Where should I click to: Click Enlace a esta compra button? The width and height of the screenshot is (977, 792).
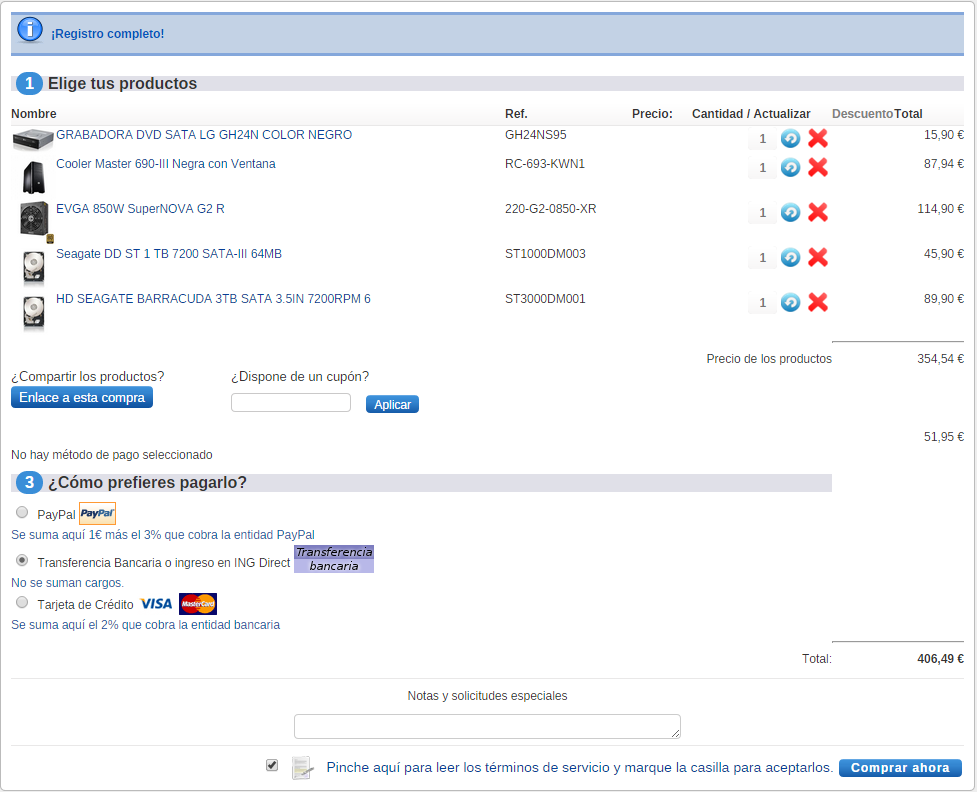tap(82, 398)
